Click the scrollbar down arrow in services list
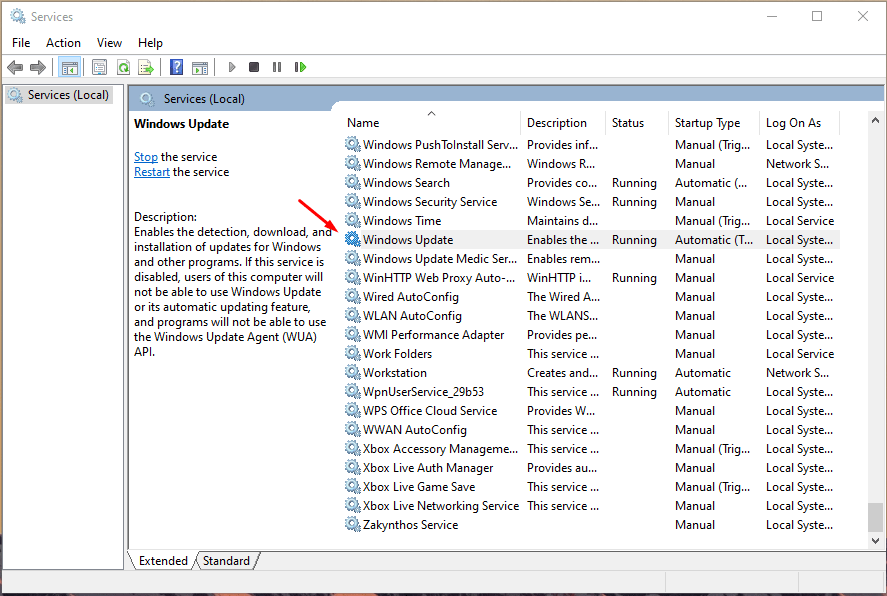The height and width of the screenshot is (596, 887). coord(875,540)
